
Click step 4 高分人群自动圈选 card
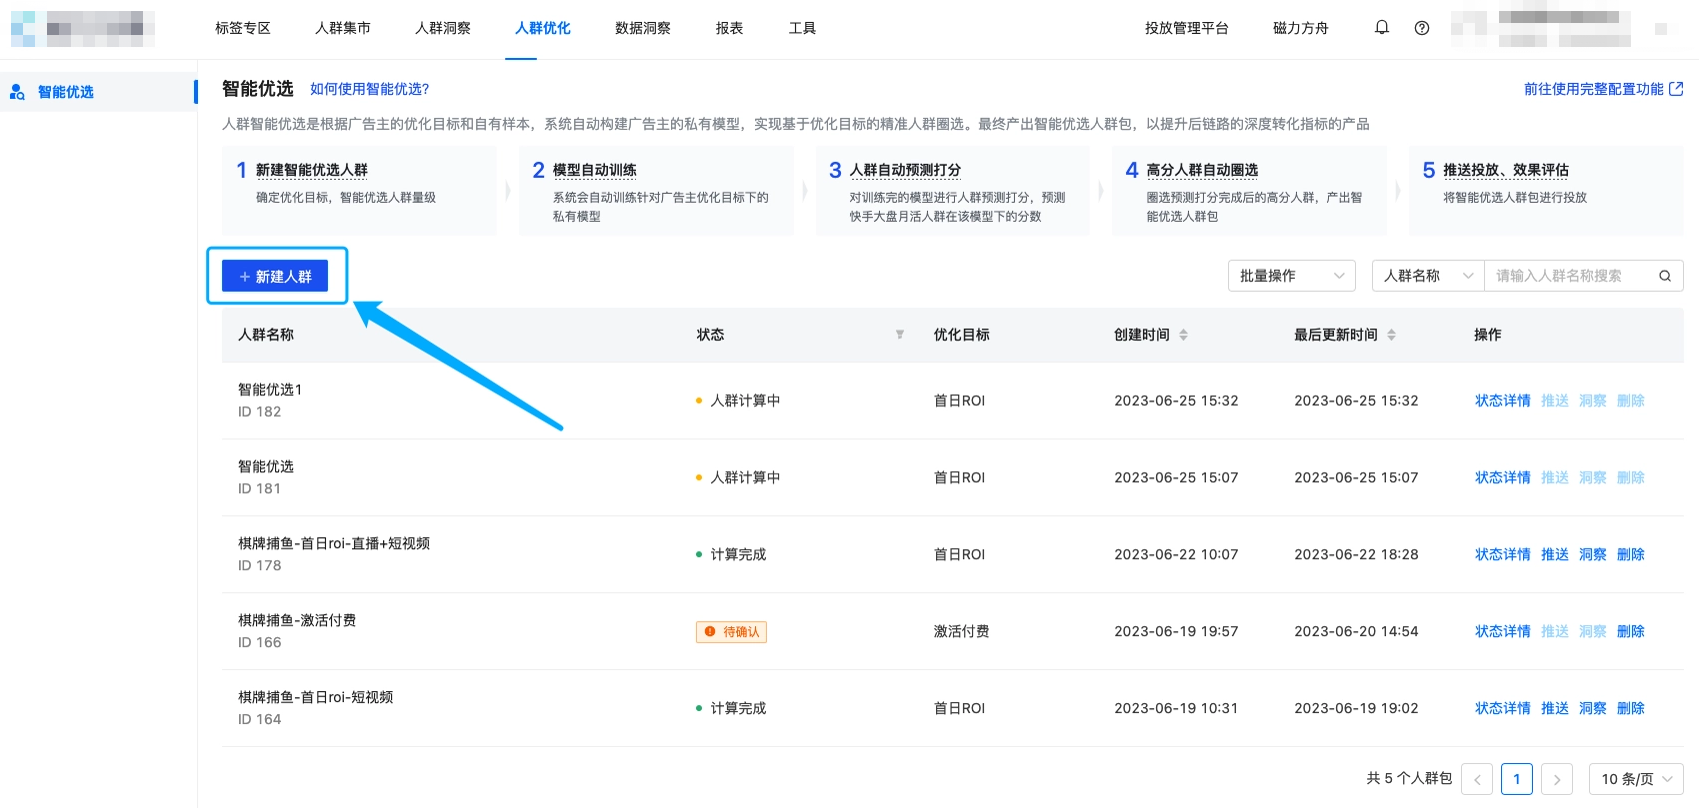pyautogui.click(x=1249, y=191)
